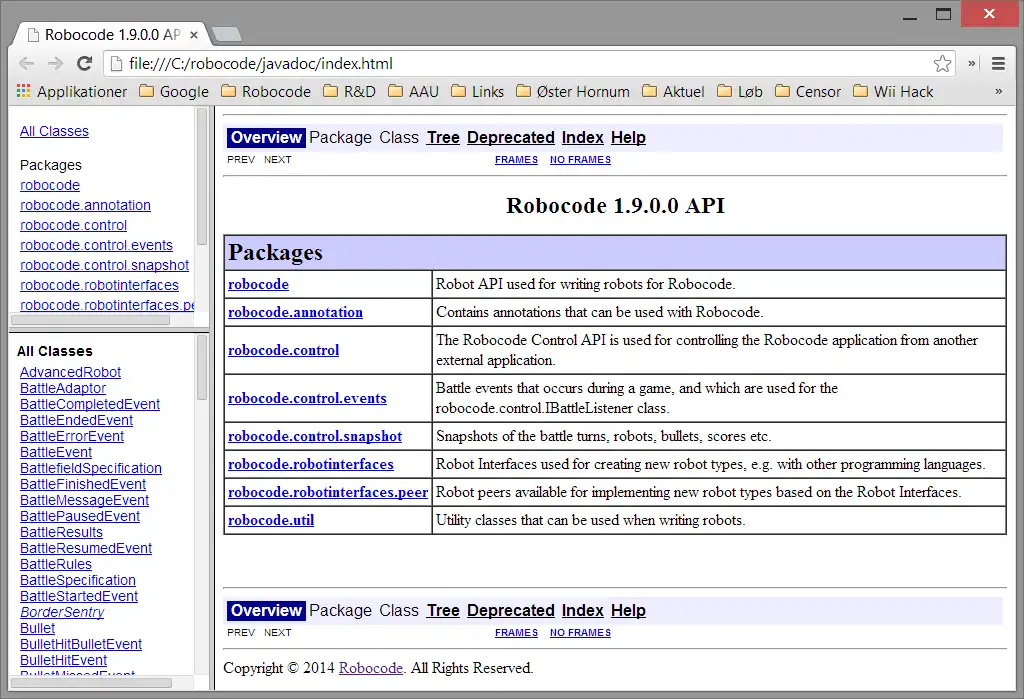
Task: Open the Løb bookmark folder
Action: [740, 91]
